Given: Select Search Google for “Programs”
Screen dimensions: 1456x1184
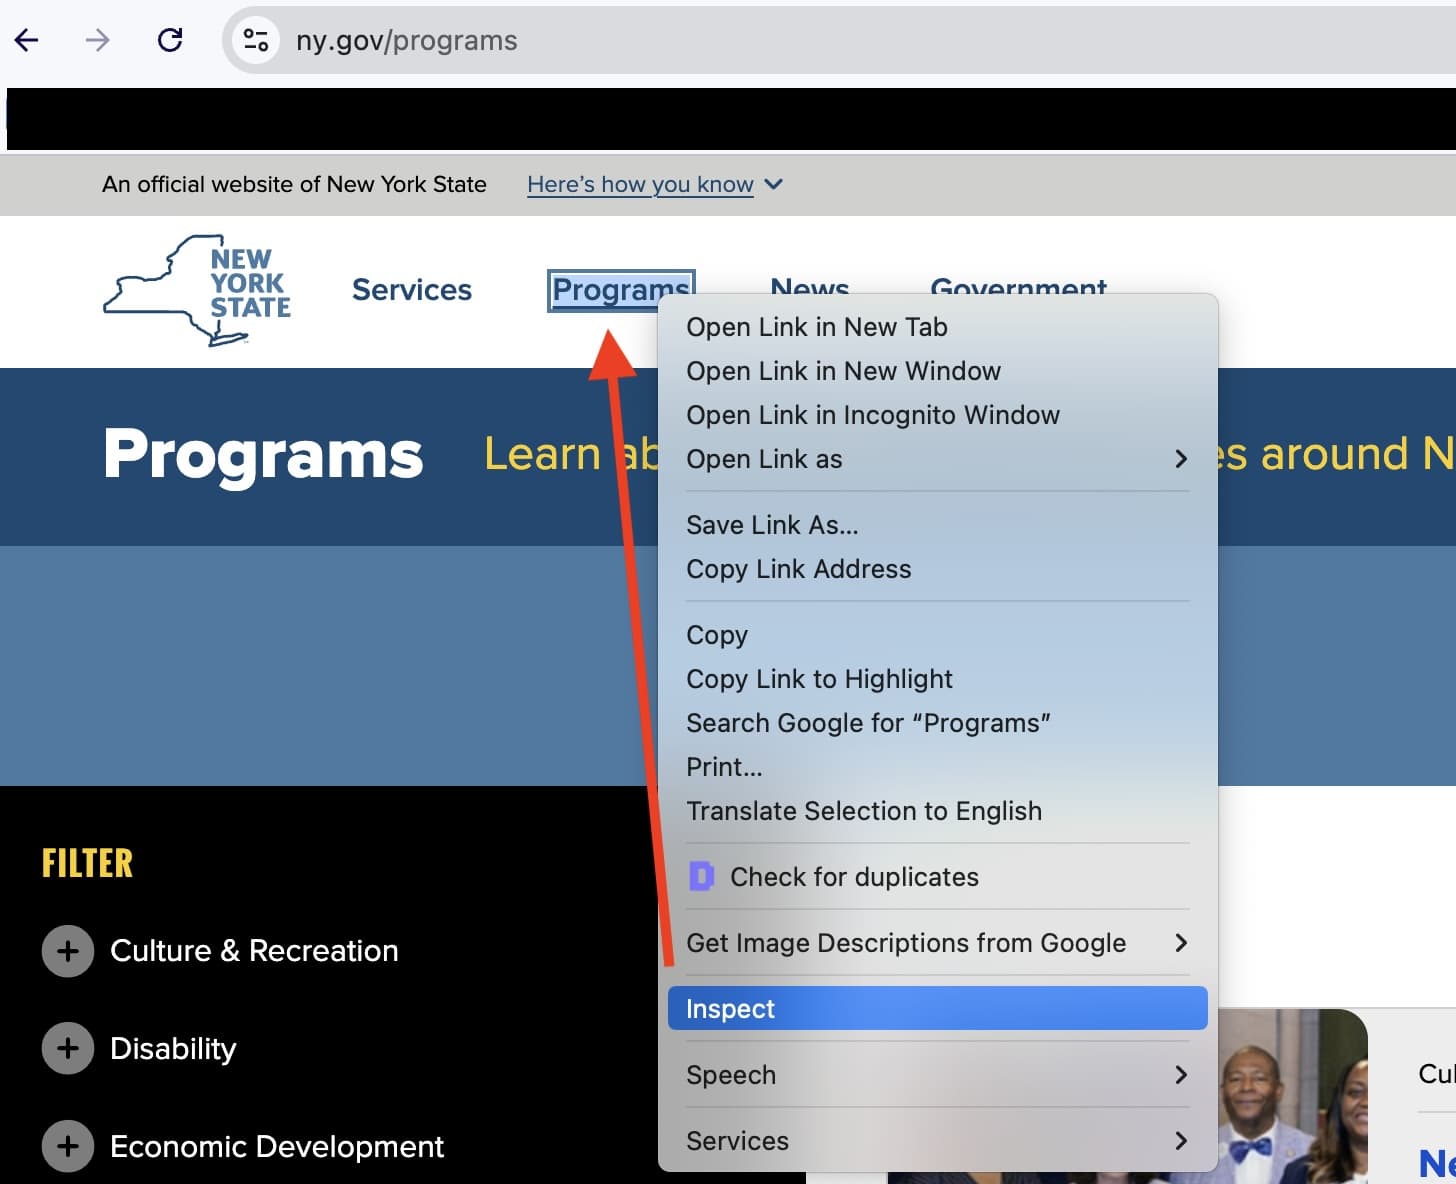Looking at the screenshot, I should tap(937, 723).
